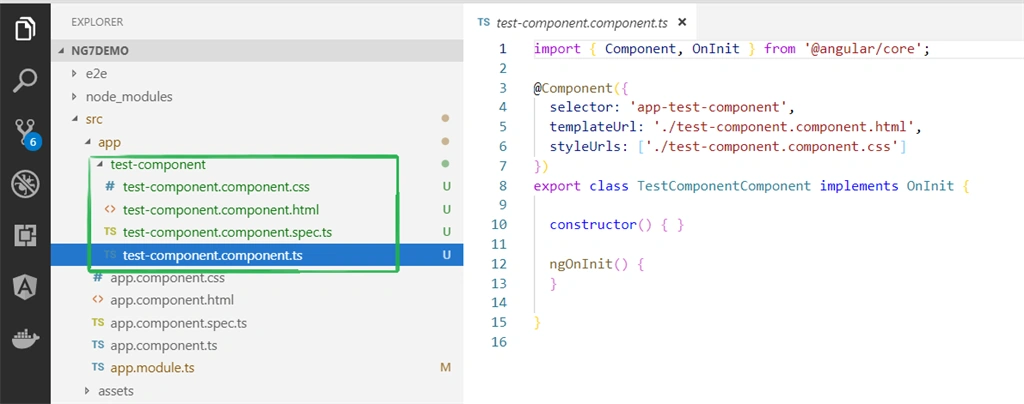This screenshot has width=1024, height=404.
Task: Click the constructor keyword in code
Action: click(592, 225)
